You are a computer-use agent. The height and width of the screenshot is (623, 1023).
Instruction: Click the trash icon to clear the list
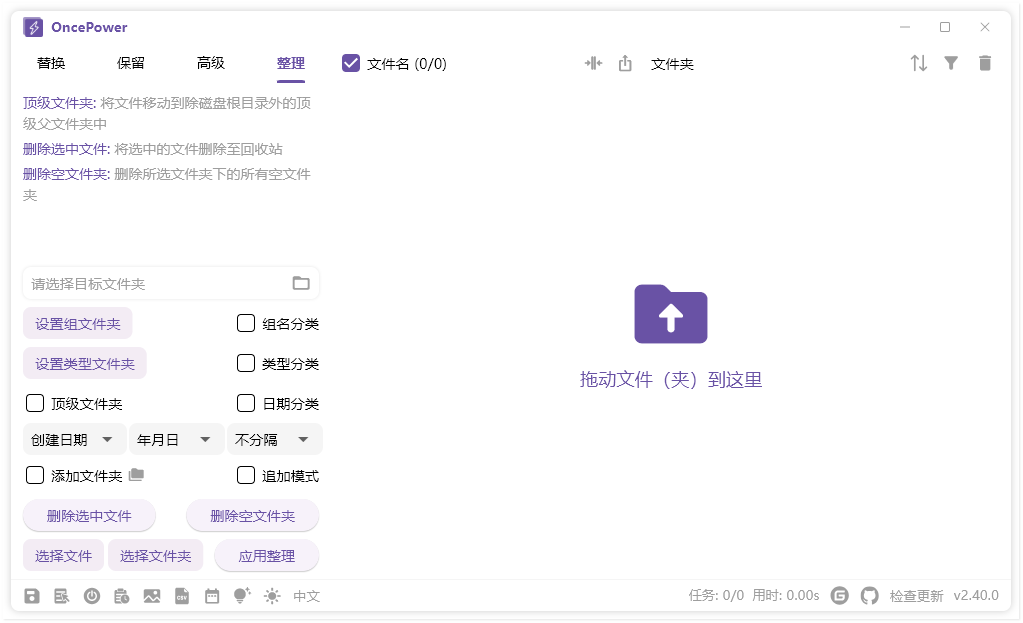click(x=984, y=62)
